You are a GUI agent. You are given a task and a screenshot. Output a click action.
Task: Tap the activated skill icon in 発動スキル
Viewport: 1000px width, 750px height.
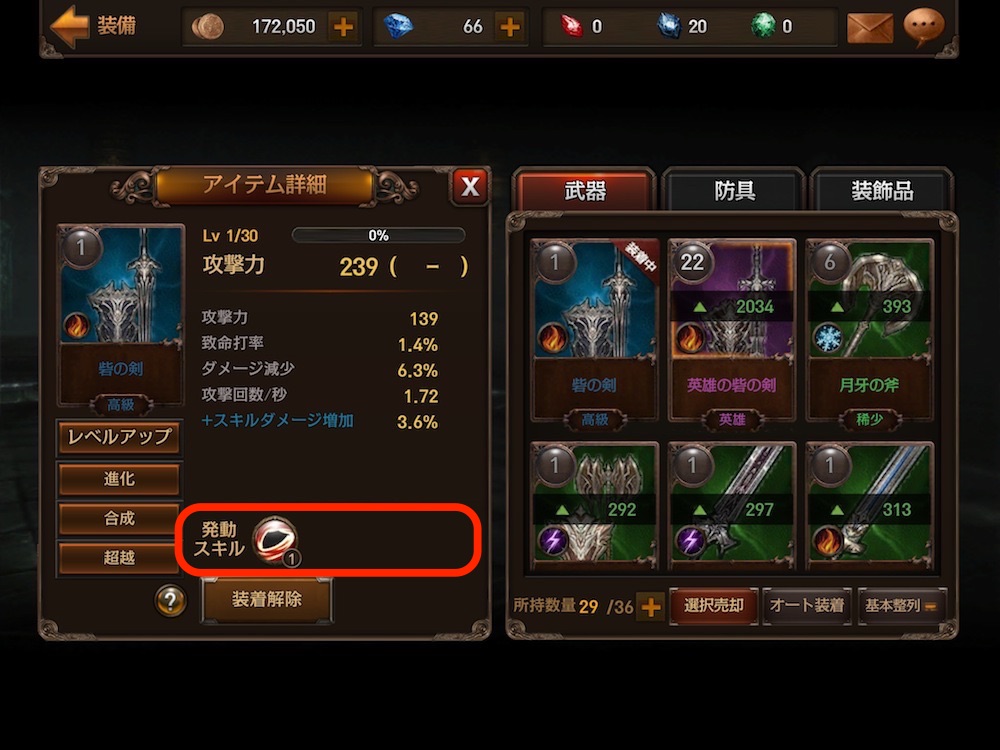tap(276, 540)
